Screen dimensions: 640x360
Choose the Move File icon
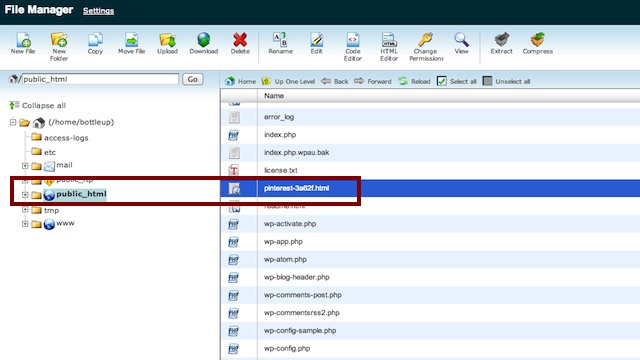(131, 44)
